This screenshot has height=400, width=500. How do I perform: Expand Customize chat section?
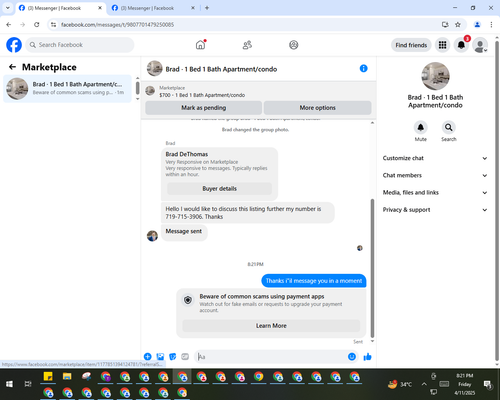click(435, 158)
